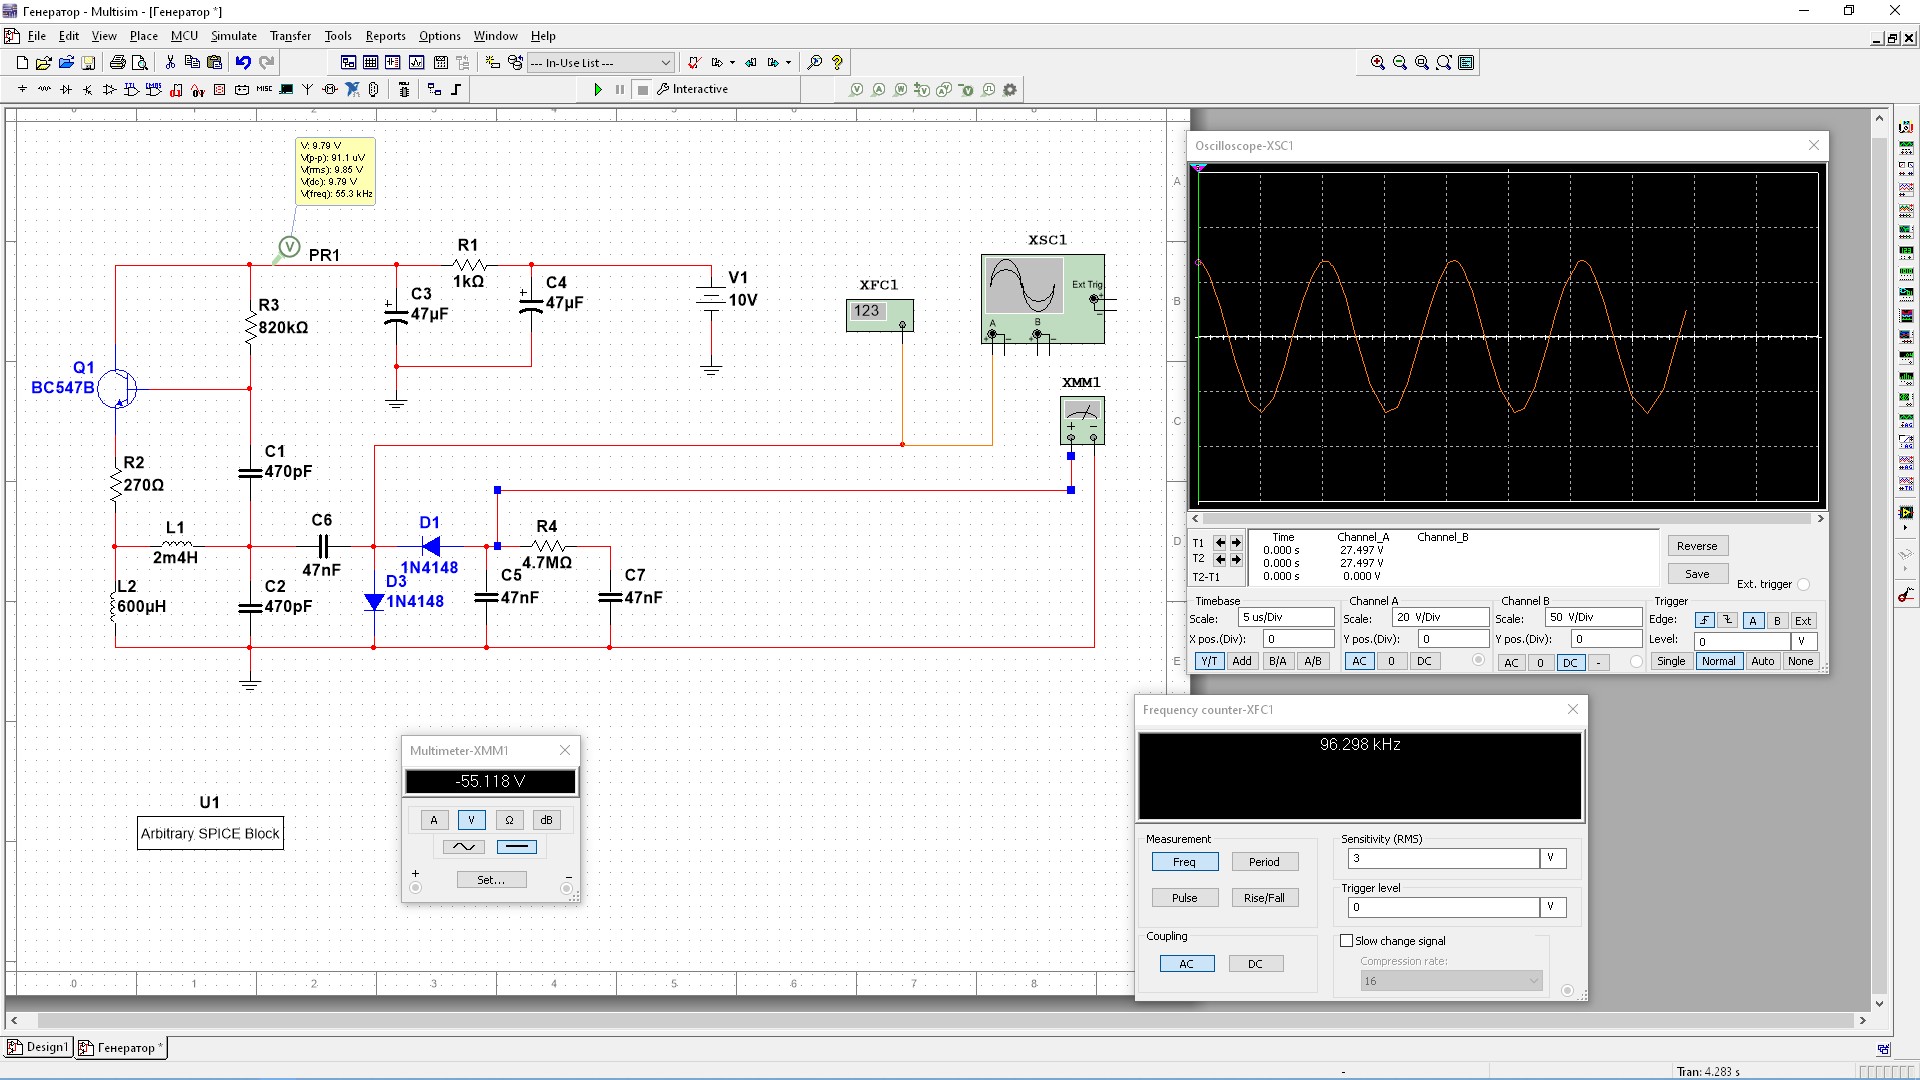Switch the multimeter to Ohm mode
1920x1080 pixels.
(x=509, y=820)
